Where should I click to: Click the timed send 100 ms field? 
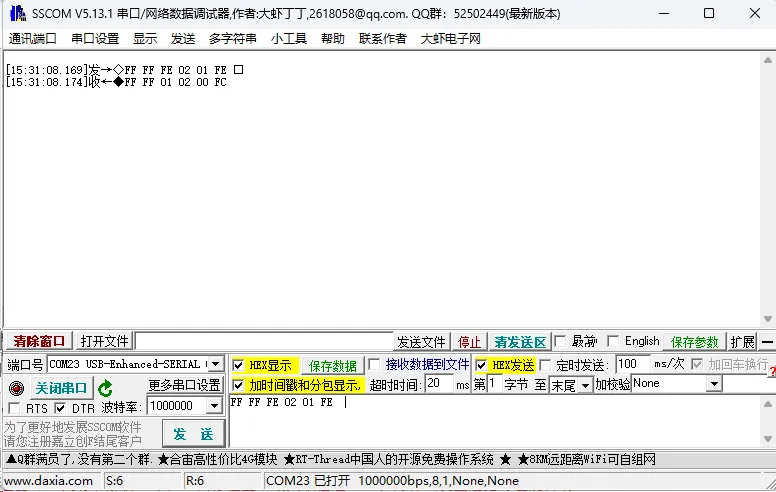tap(632, 364)
